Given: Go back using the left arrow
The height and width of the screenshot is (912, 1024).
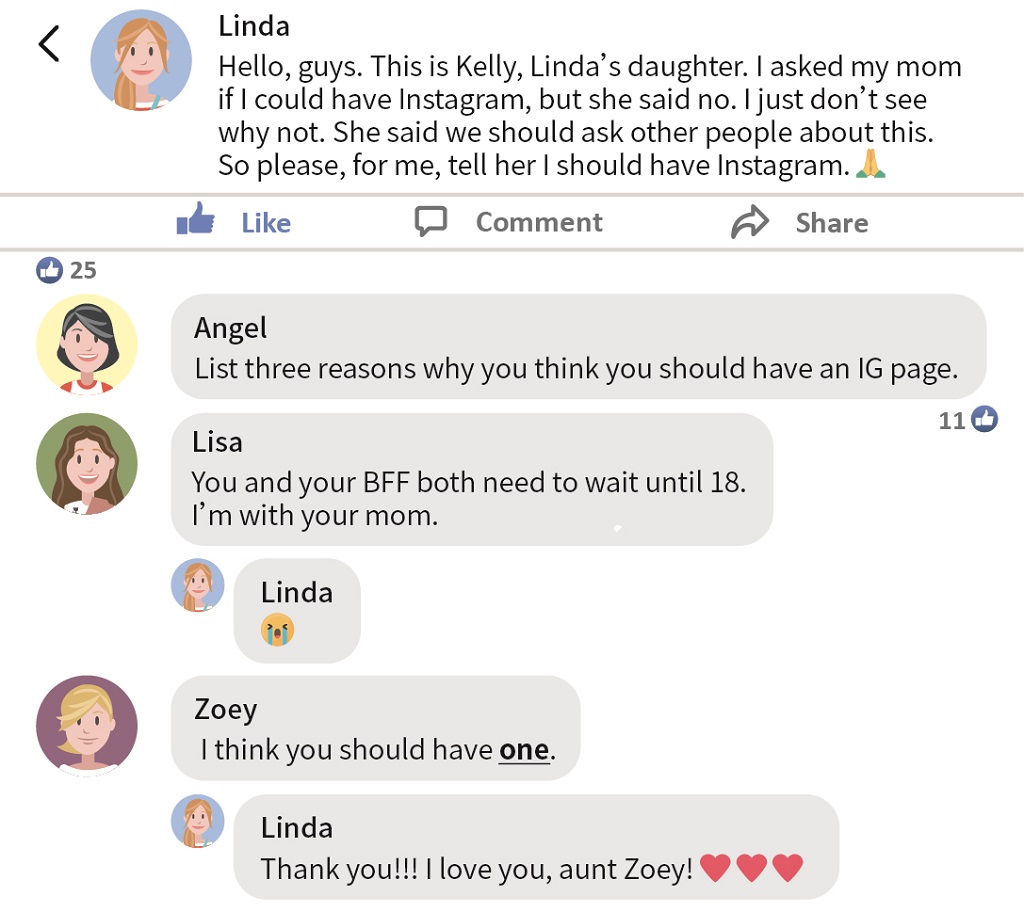Looking at the screenshot, I should [49, 44].
